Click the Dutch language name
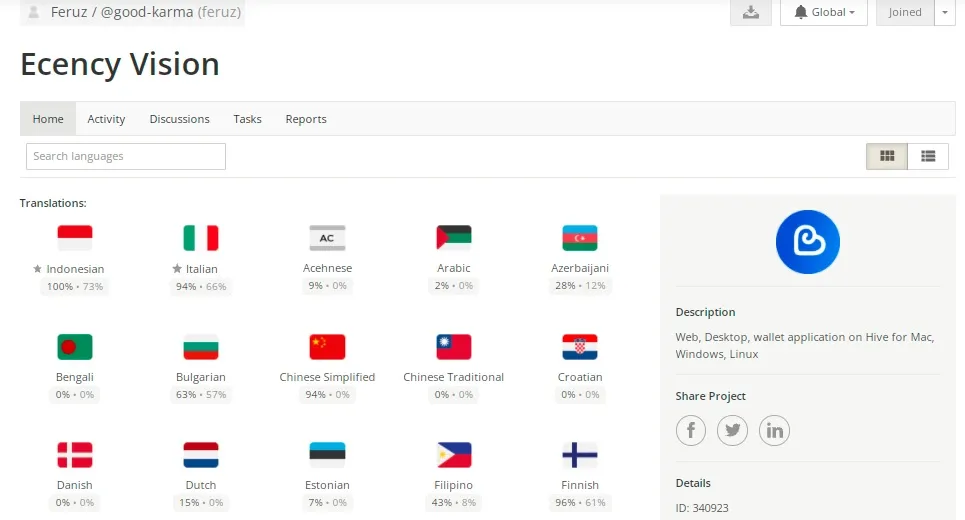The width and height of the screenshot is (965, 520). [201, 485]
